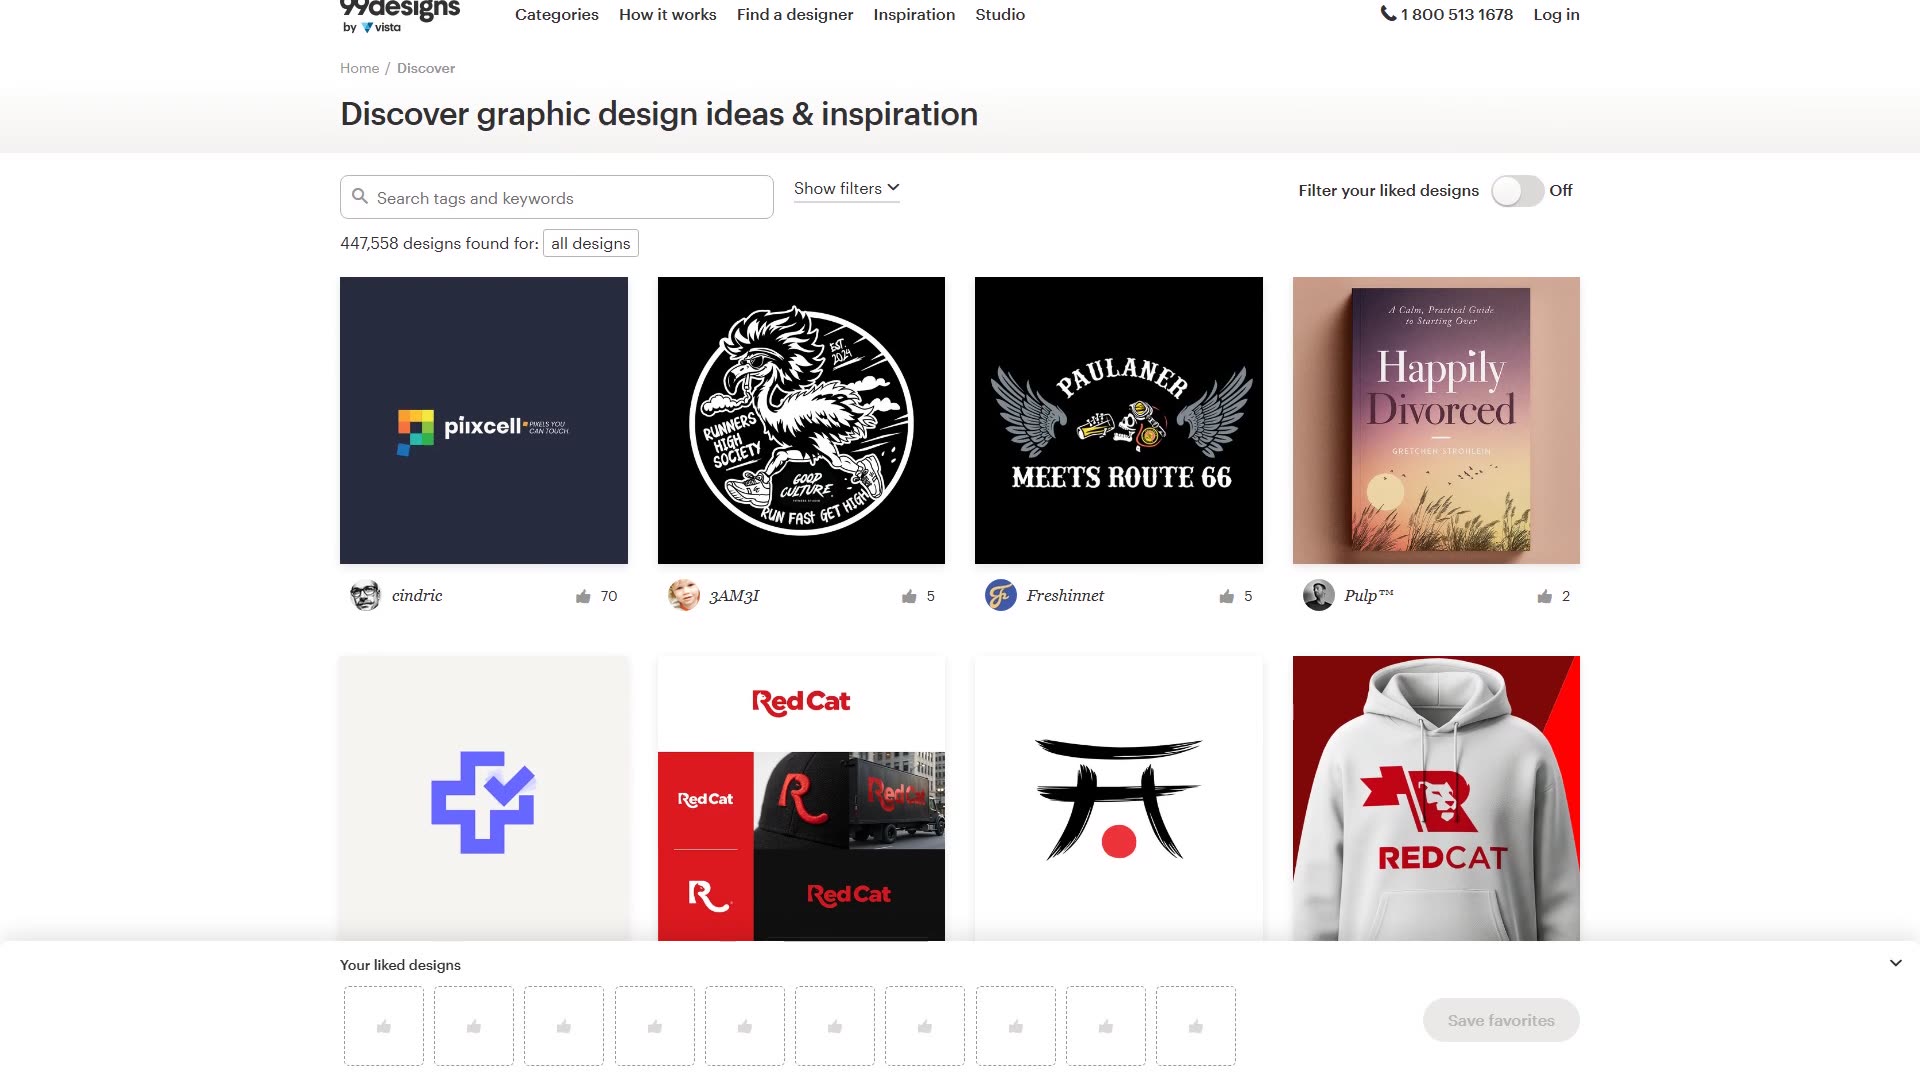This screenshot has height=1080, width=1920.
Task: Click the magnifier icon in the search box
Action: click(x=360, y=197)
